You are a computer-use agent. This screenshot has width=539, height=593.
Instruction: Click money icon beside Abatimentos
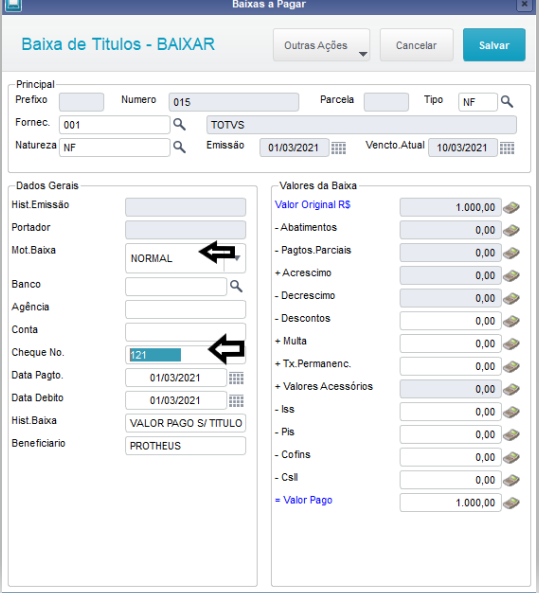click(511, 230)
